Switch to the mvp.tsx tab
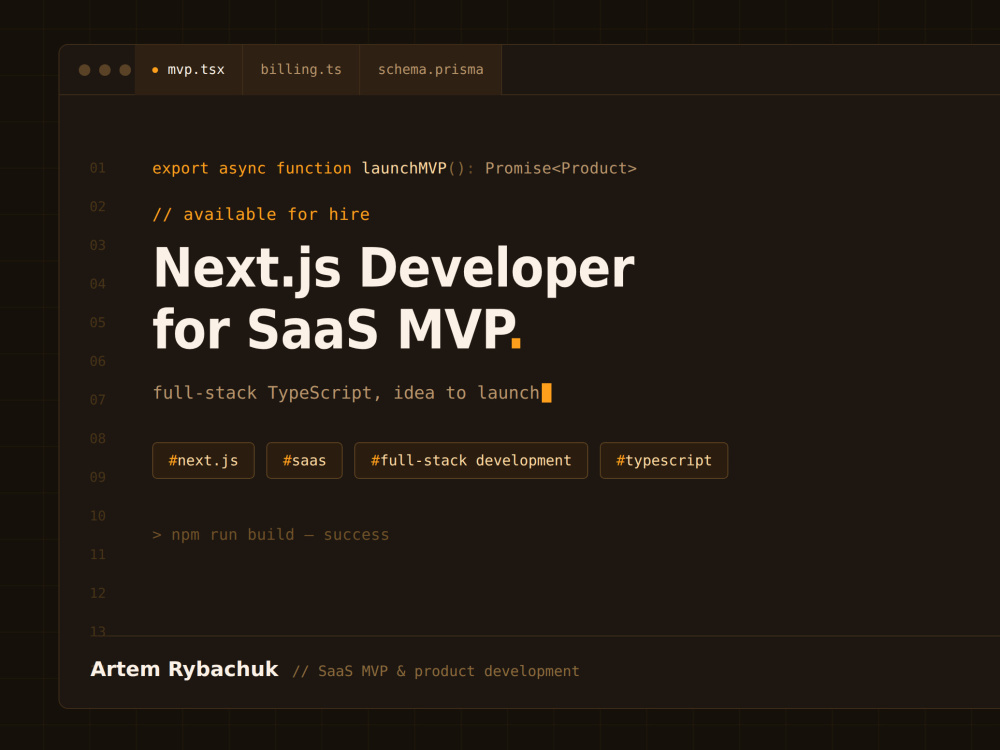This screenshot has width=1000, height=750. pos(189,70)
